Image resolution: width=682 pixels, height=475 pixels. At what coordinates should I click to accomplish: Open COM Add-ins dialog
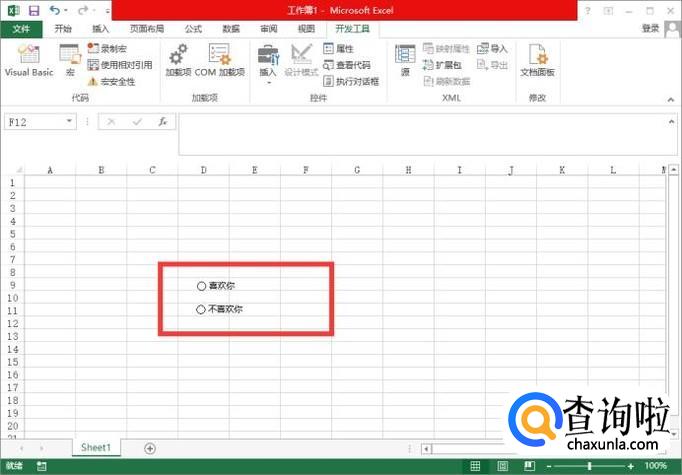click(x=220, y=60)
